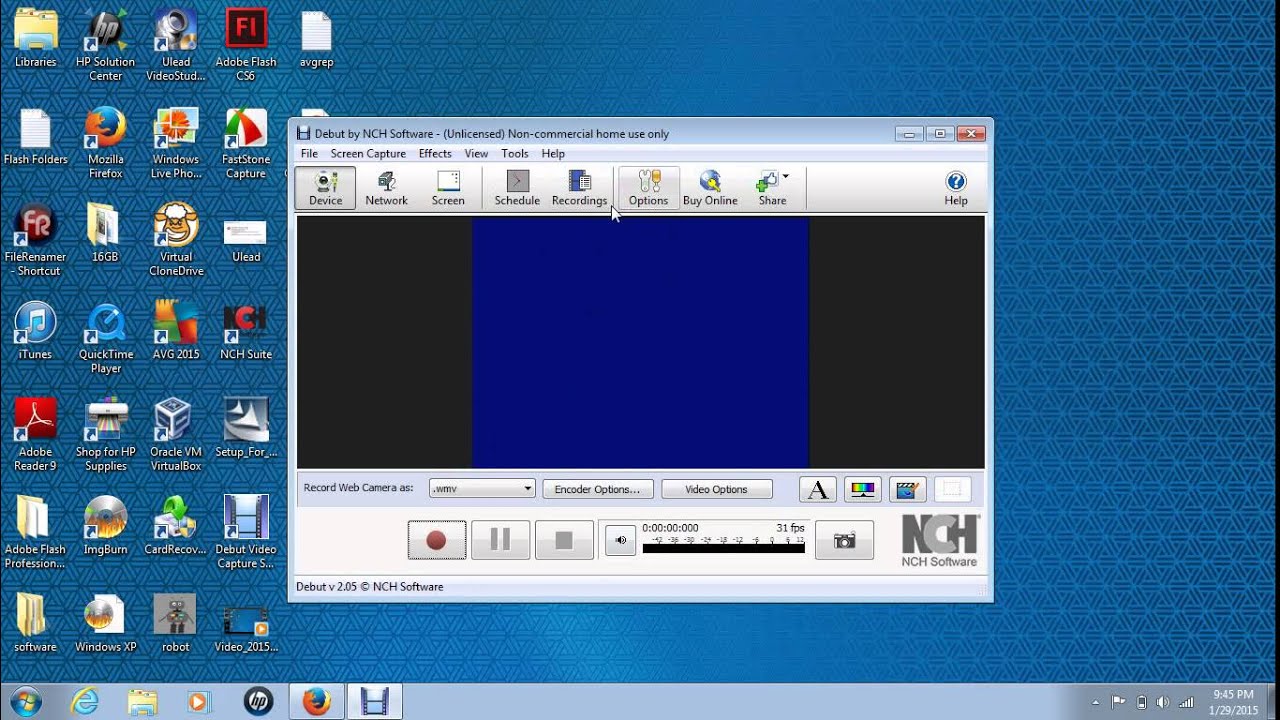
Task: Expand the Share dropdown arrow
Action: 786,177
